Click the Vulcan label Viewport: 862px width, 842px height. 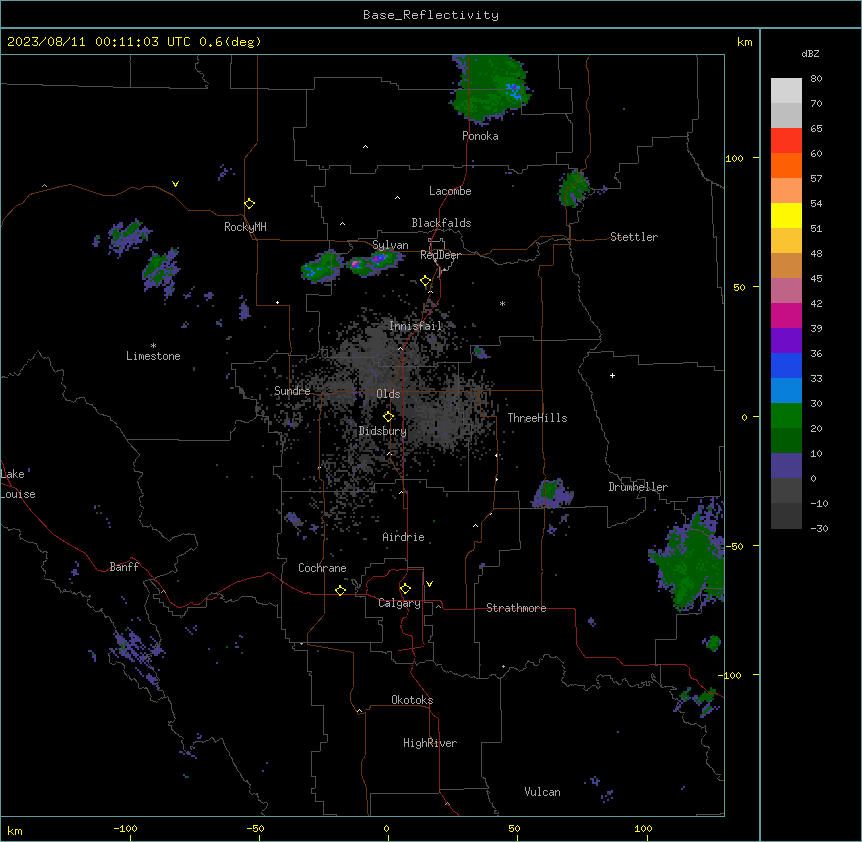pyautogui.click(x=542, y=792)
